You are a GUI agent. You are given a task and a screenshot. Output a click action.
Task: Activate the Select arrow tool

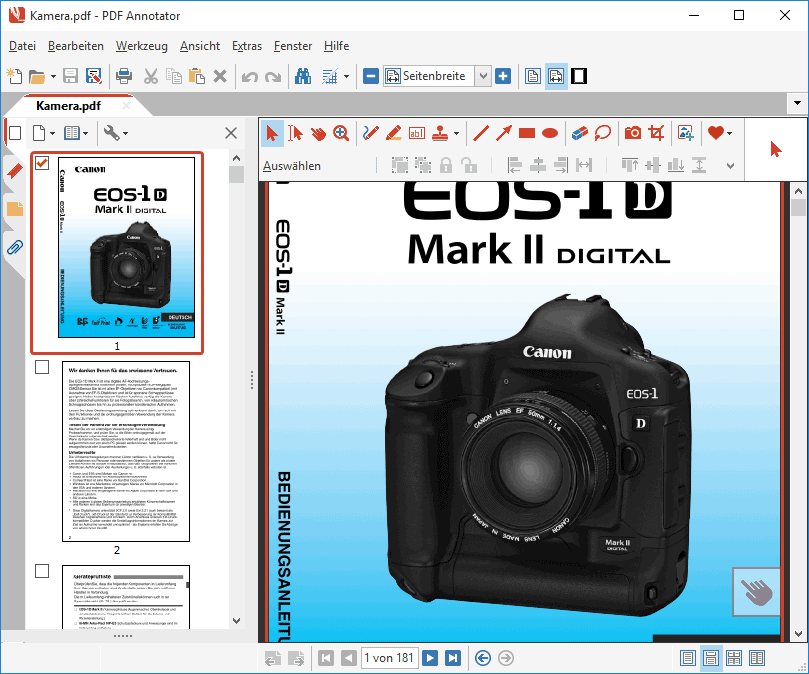(x=272, y=133)
